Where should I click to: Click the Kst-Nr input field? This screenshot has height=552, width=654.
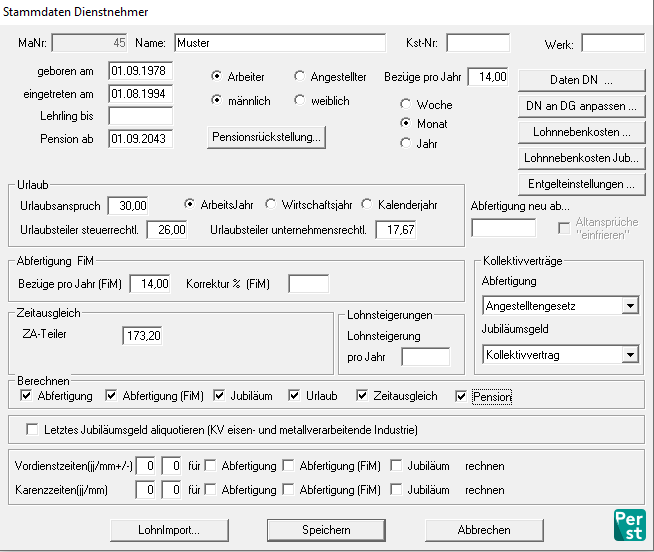point(478,43)
